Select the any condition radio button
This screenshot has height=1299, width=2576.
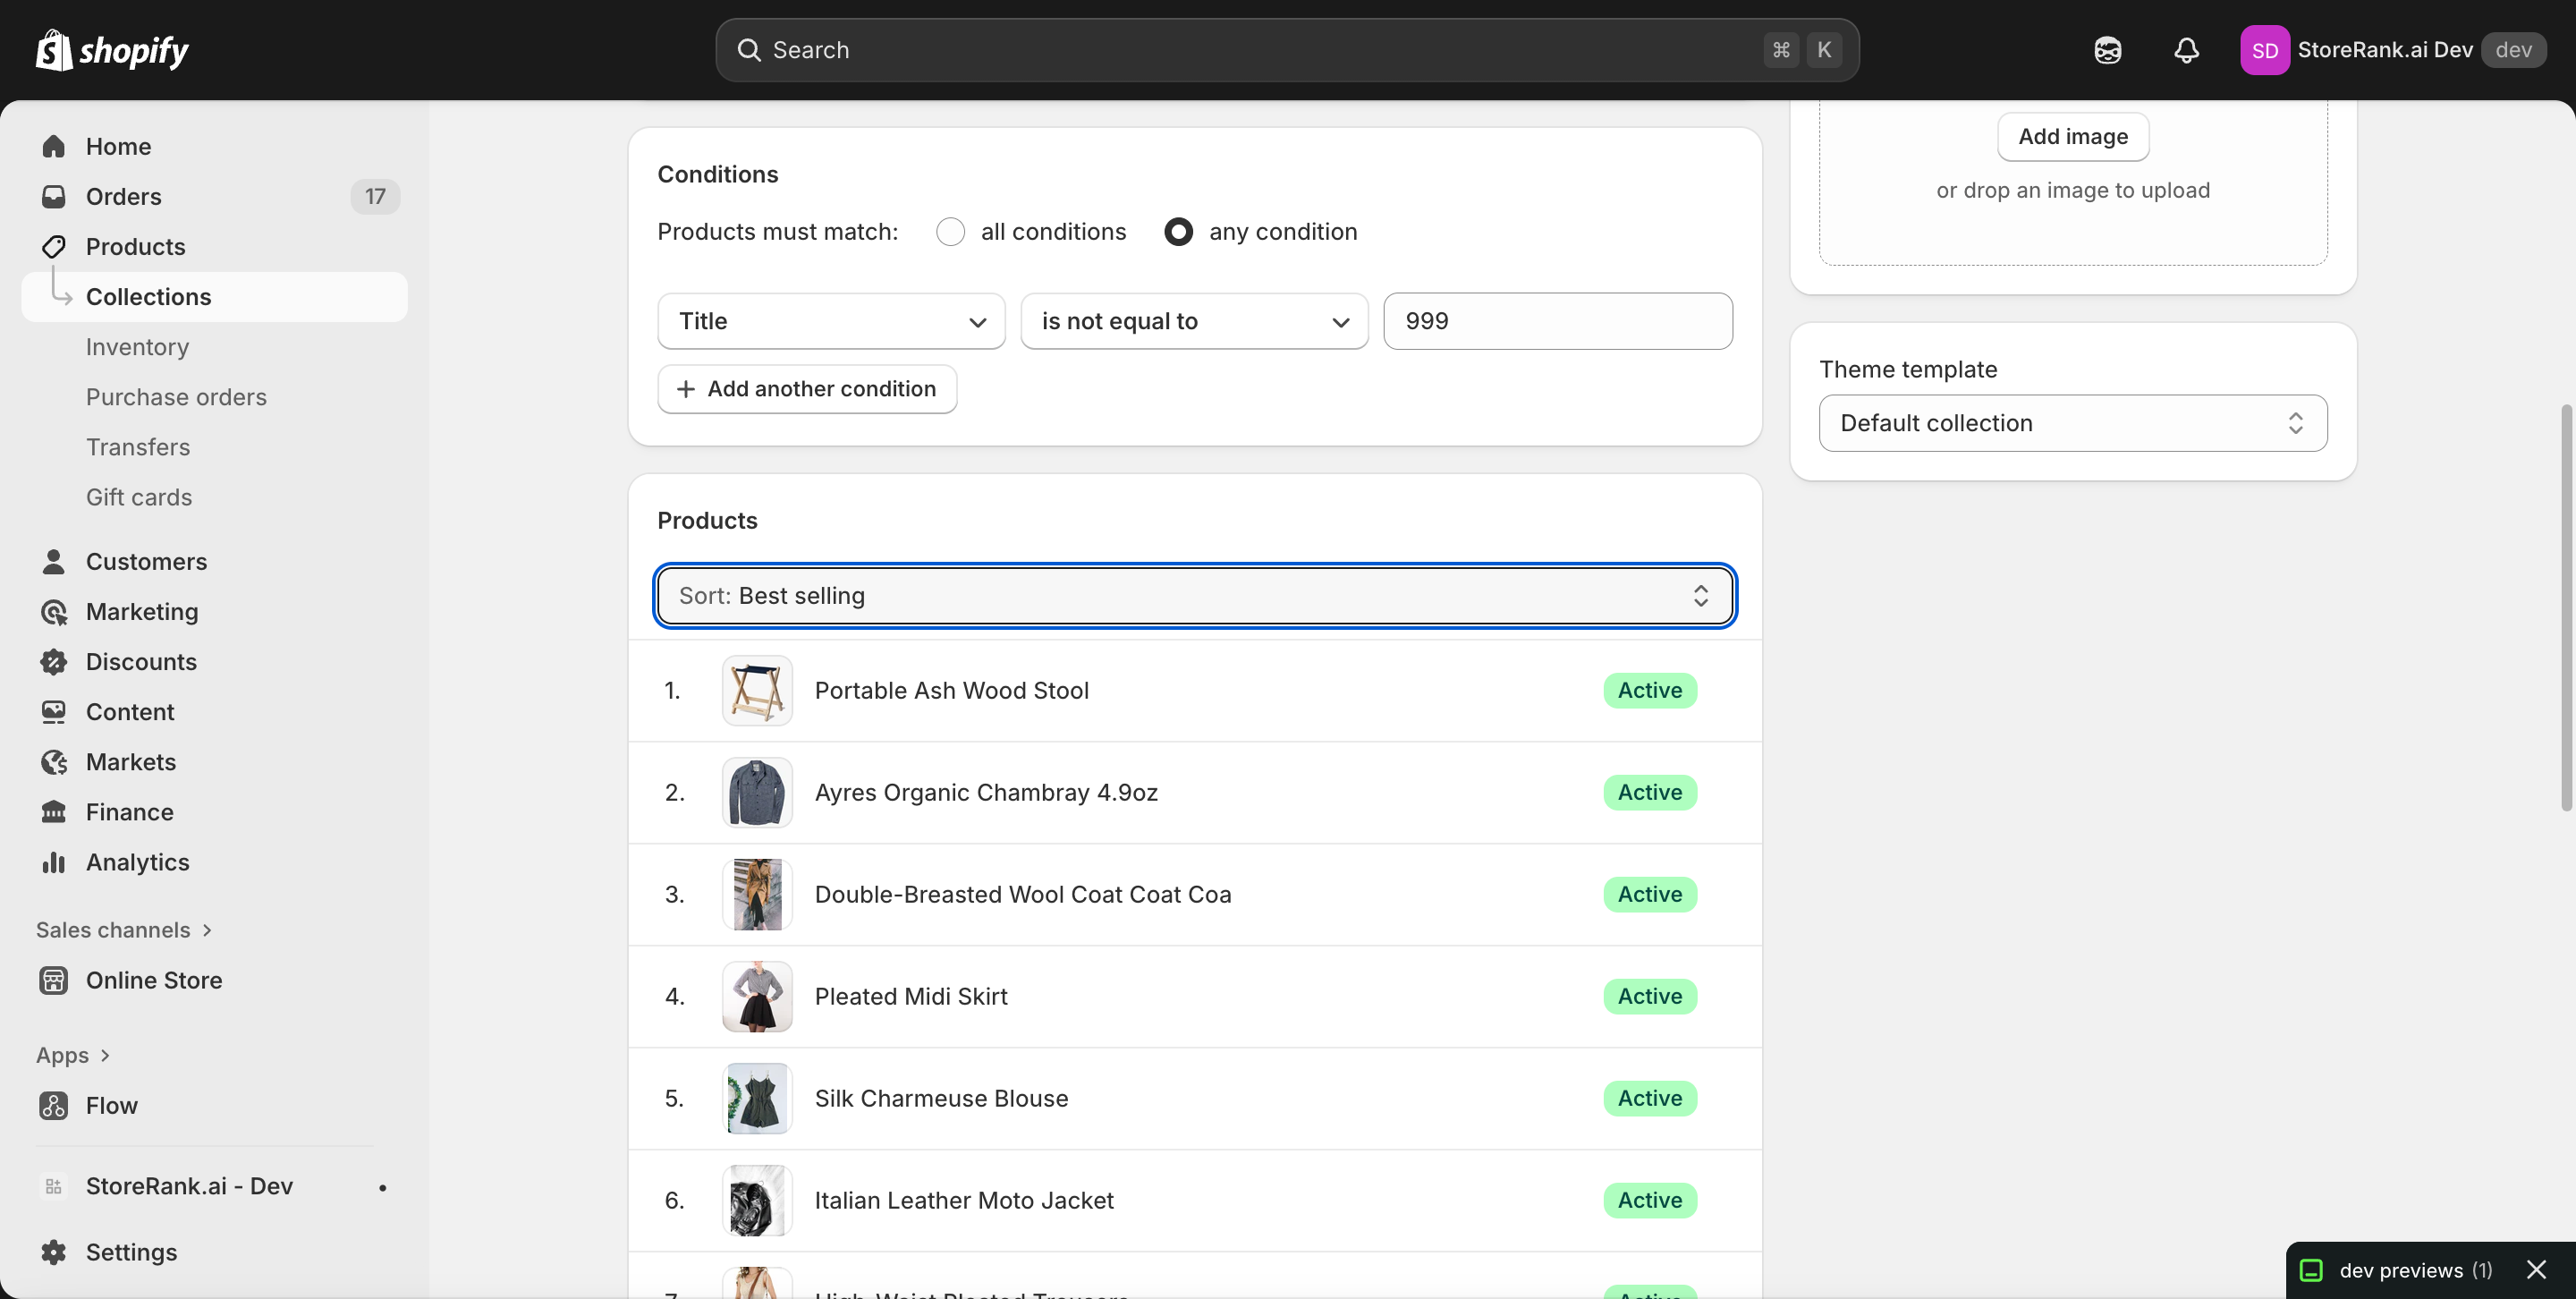coord(1178,232)
